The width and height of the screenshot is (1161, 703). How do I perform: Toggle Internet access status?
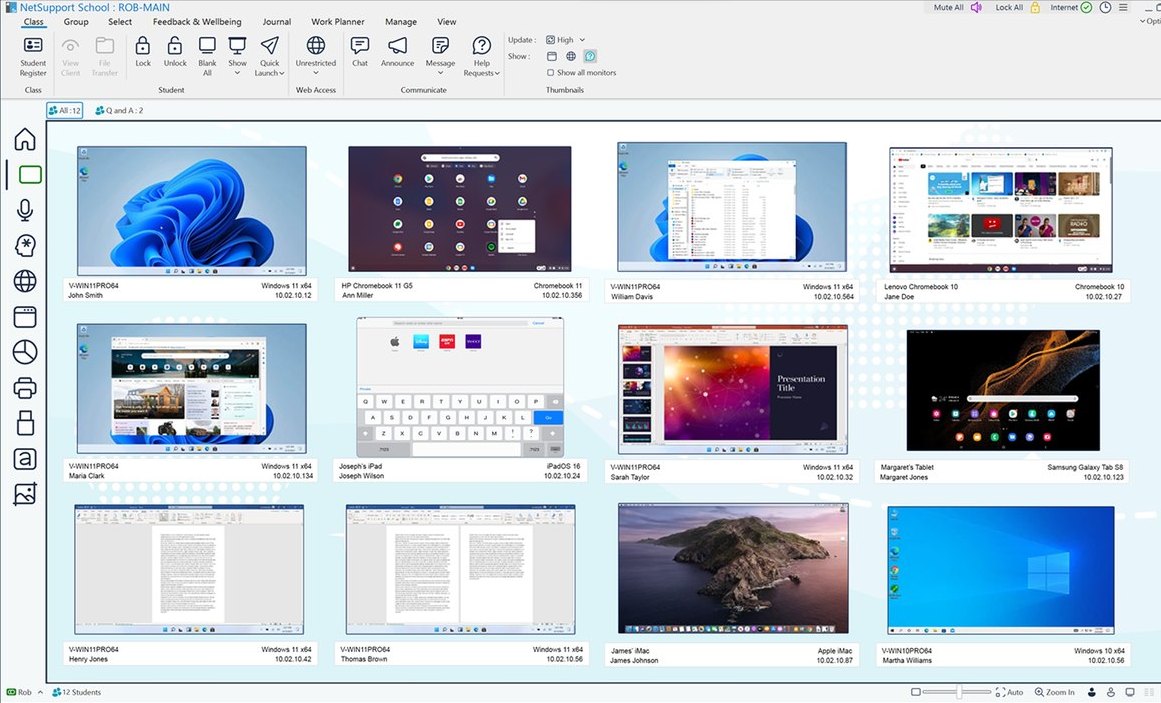click(1071, 7)
